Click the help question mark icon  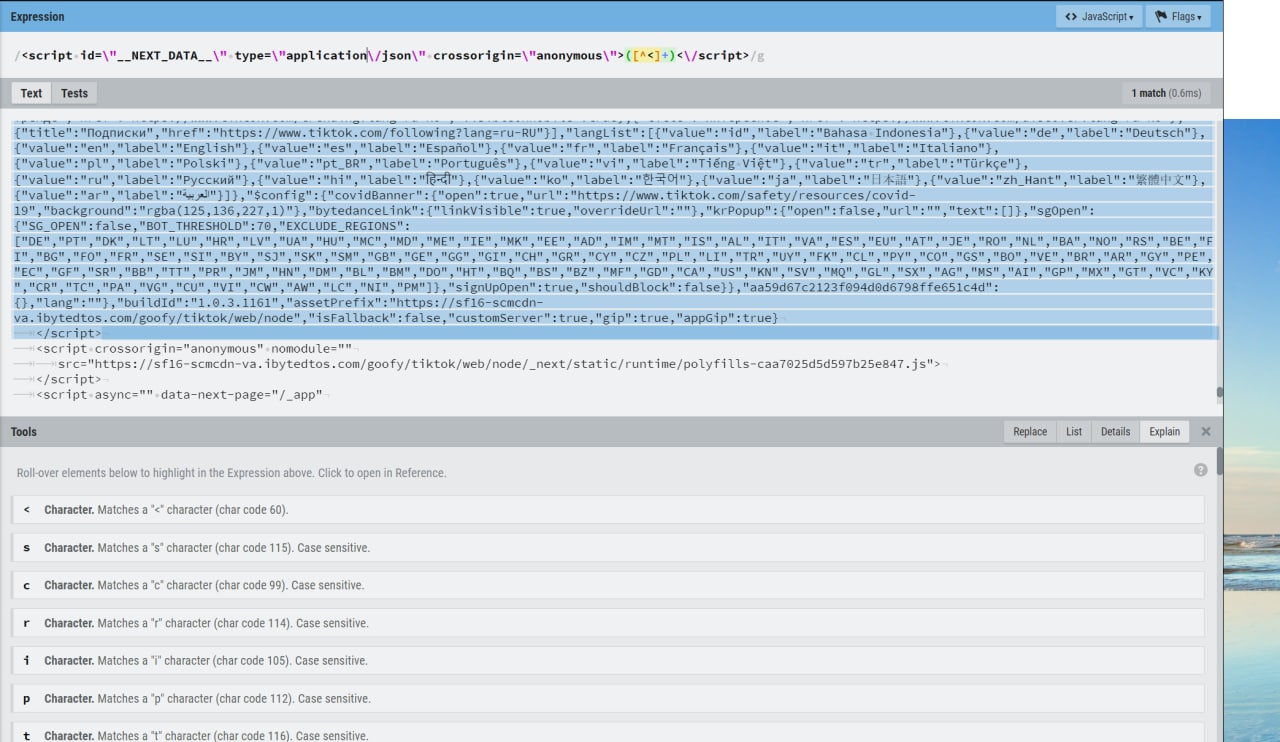(x=1201, y=470)
